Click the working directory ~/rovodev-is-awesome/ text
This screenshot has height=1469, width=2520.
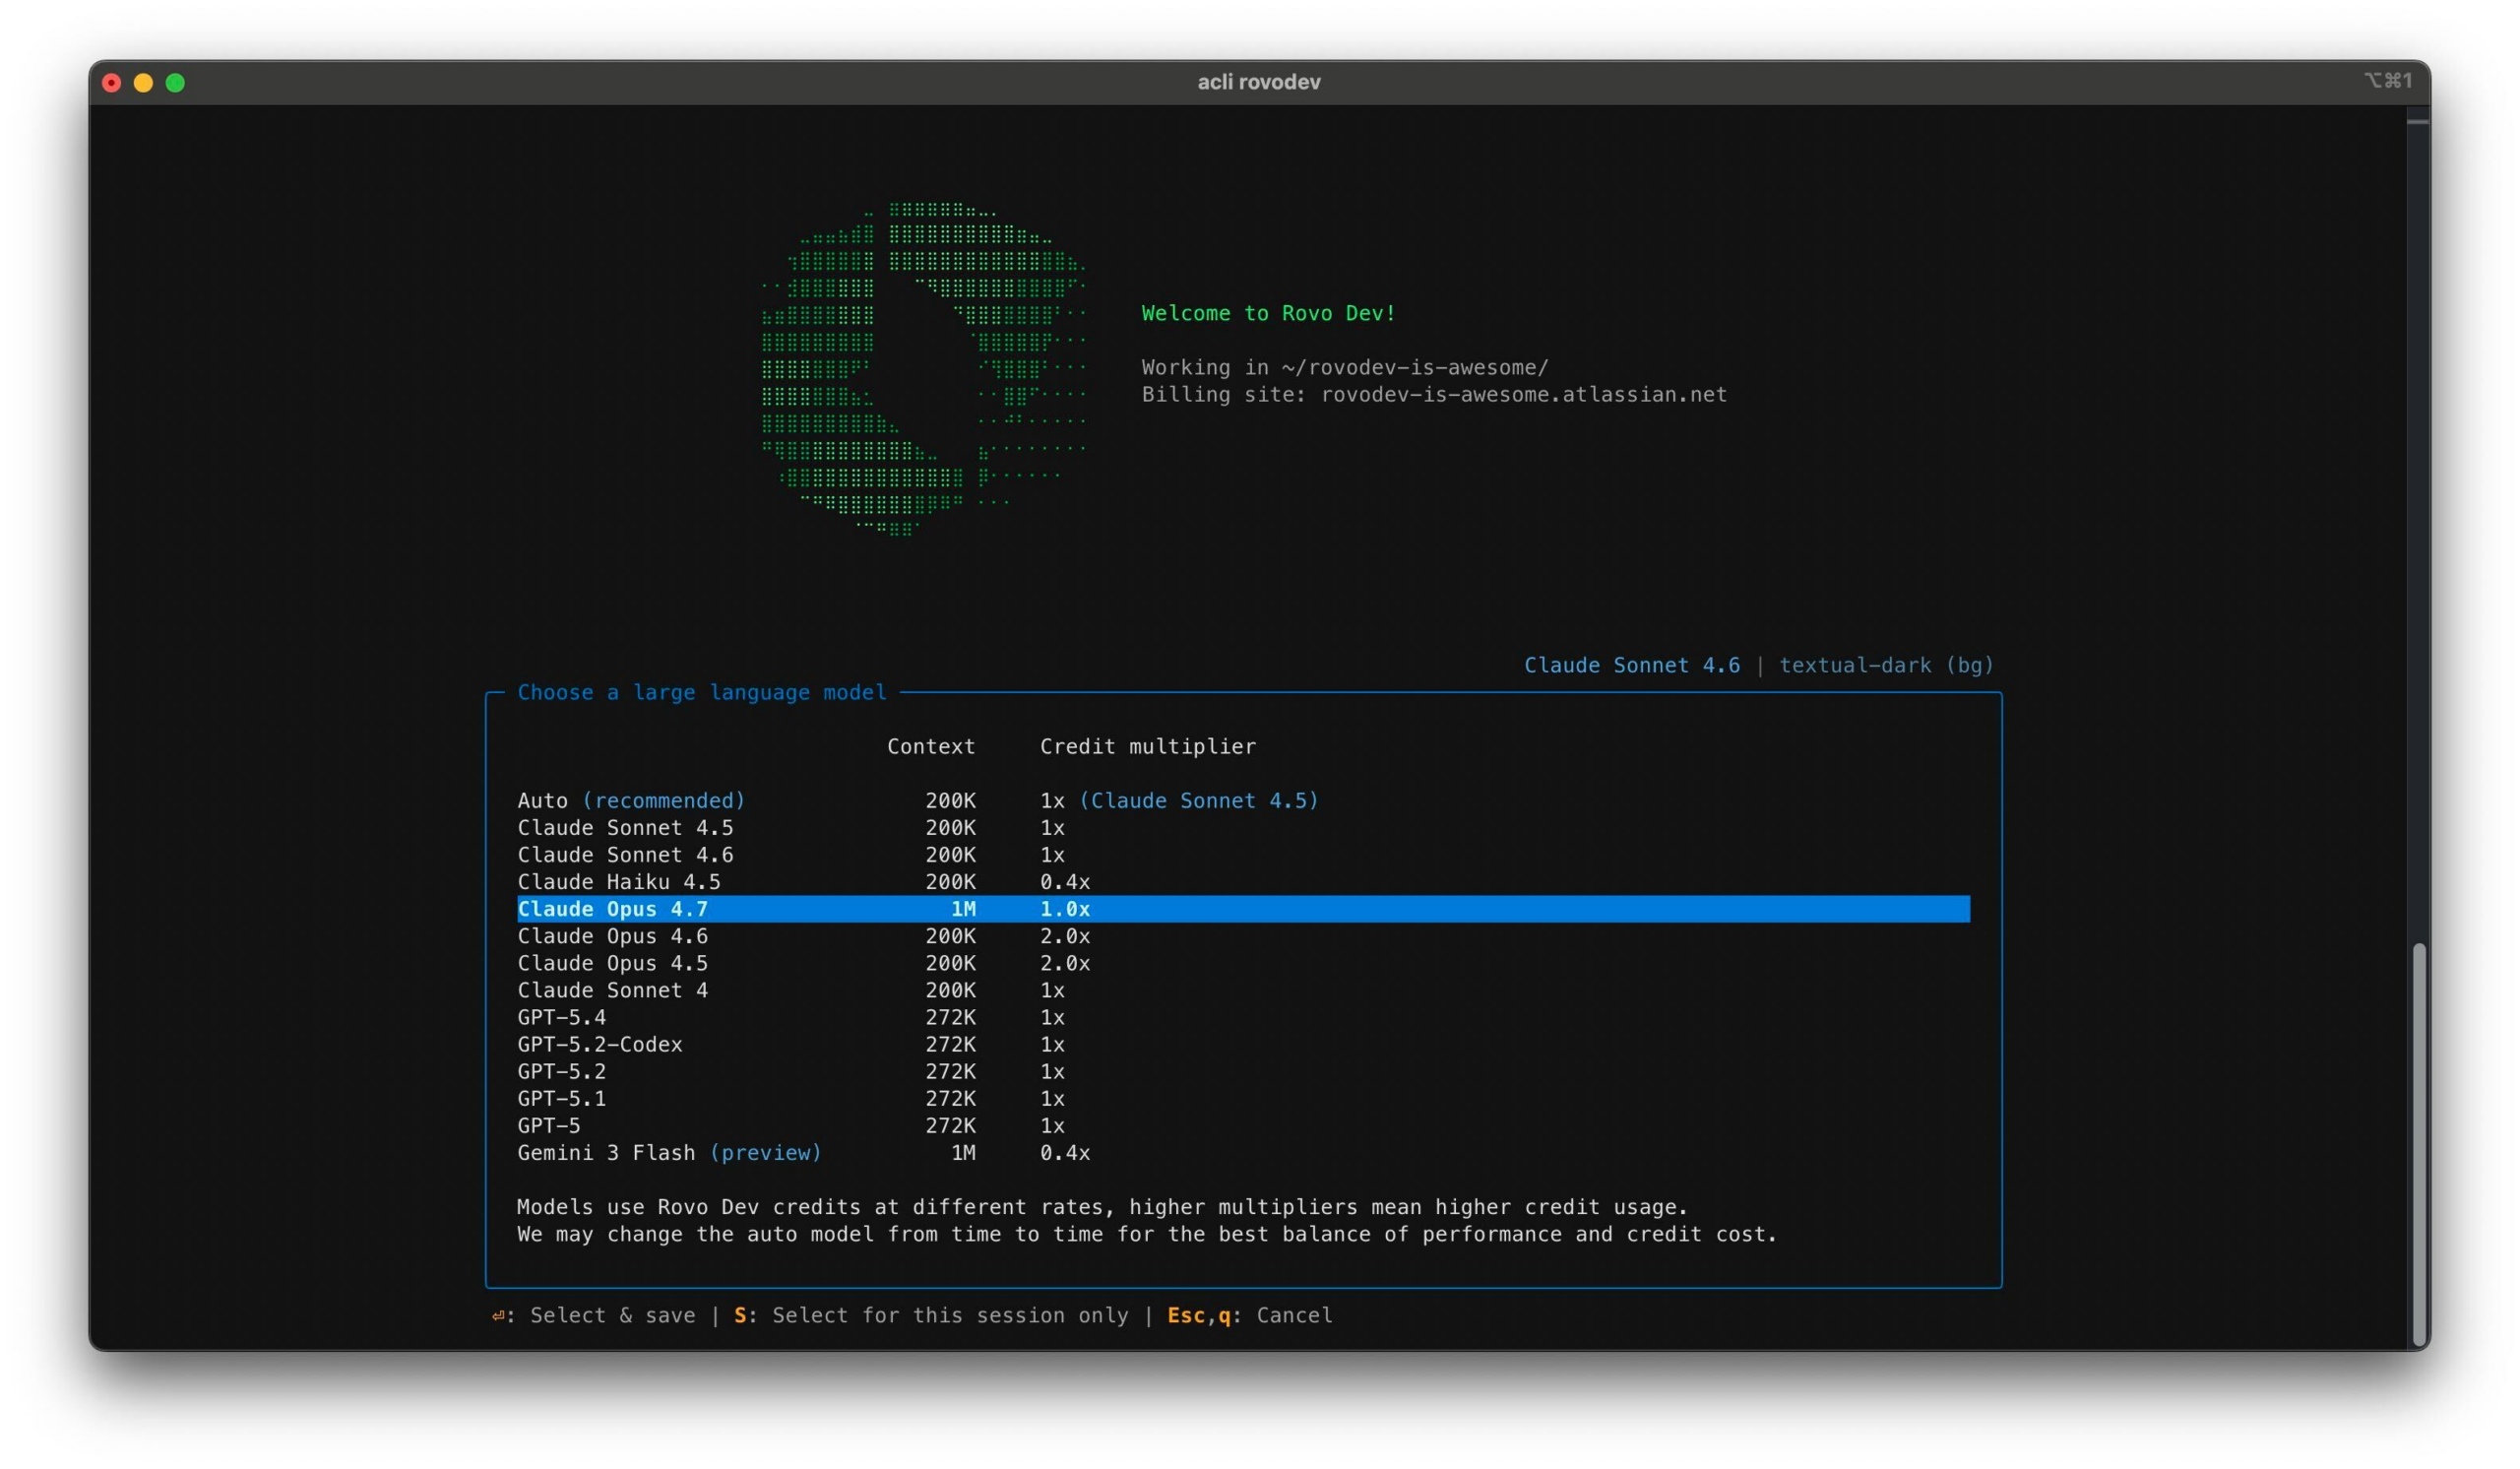1414,367
